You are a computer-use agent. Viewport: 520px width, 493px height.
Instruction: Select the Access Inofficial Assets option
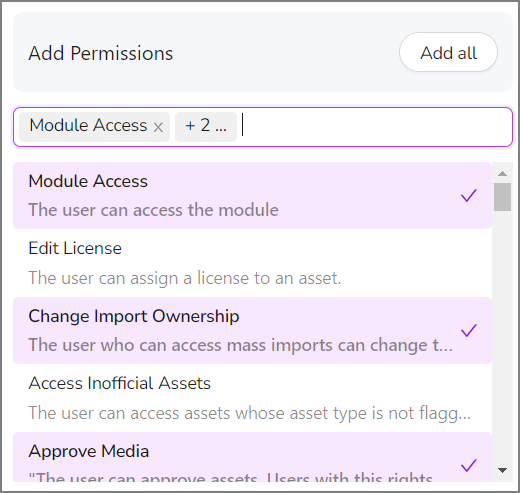tap(252, 398)
